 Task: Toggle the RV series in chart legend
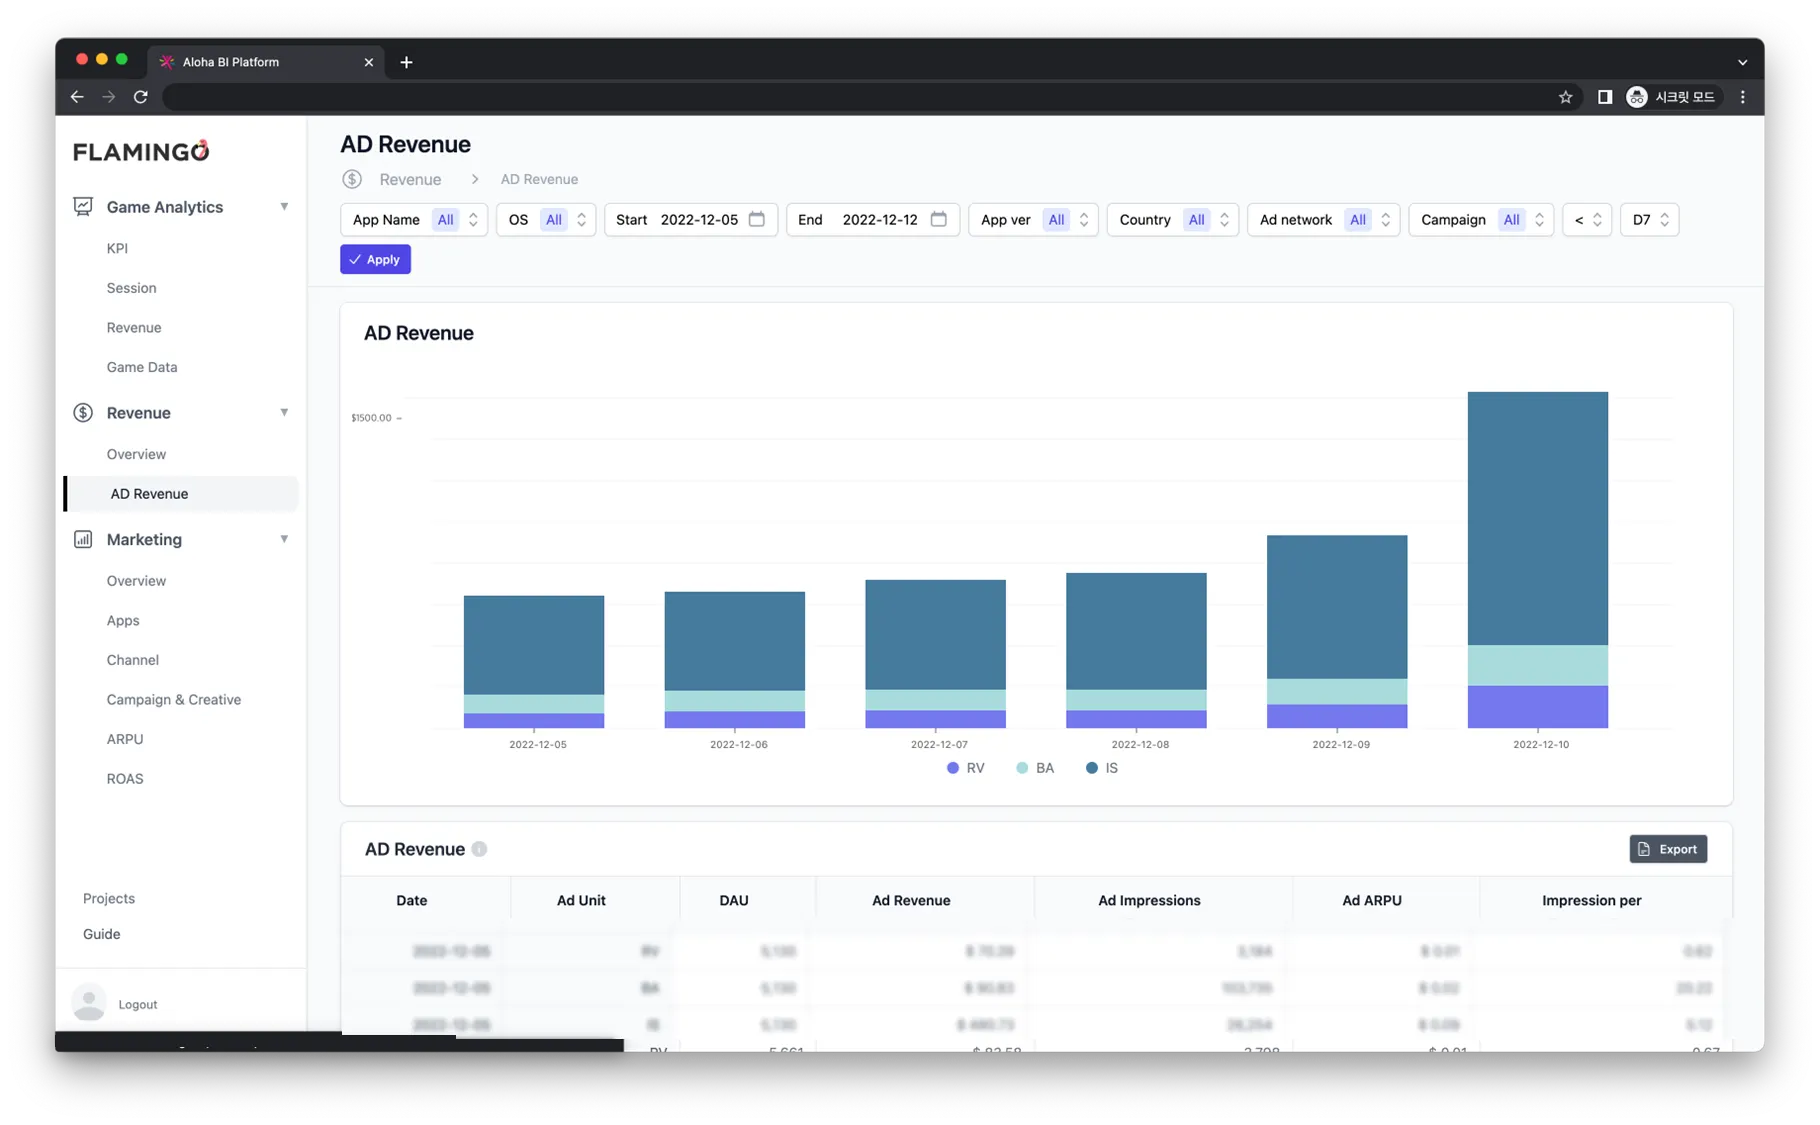pyautogui.click(x=966, y=768)
